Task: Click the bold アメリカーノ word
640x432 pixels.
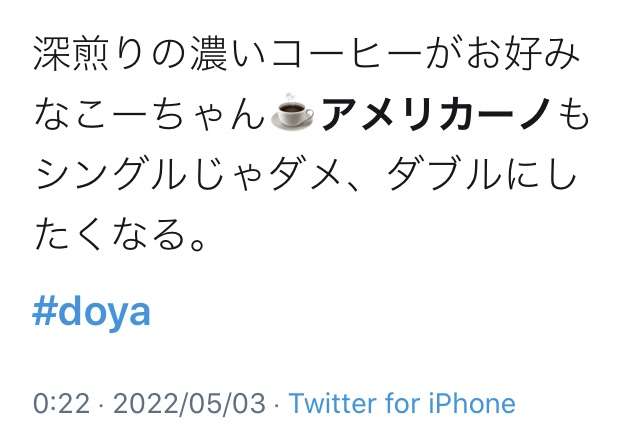Action: coord(435,114)
